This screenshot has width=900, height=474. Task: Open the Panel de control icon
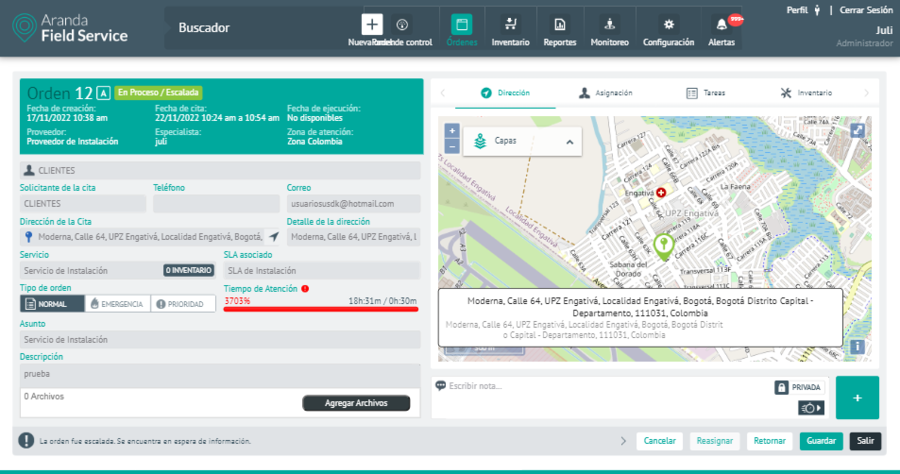(402, 25)
